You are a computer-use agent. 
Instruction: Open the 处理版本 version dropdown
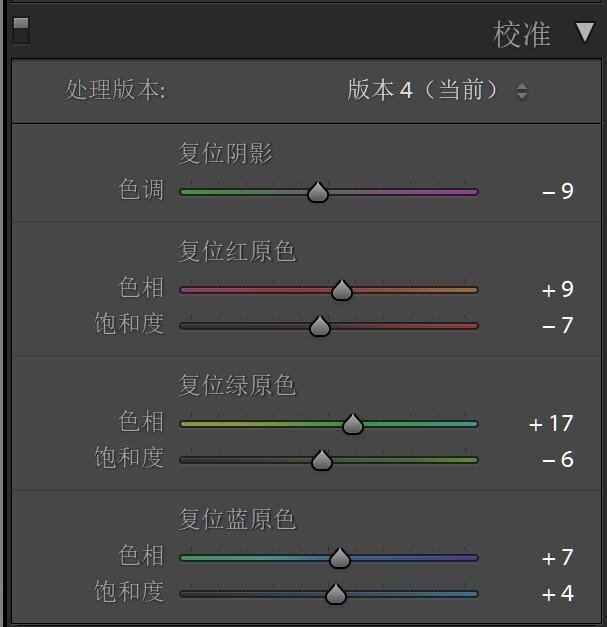coord(437,90)
